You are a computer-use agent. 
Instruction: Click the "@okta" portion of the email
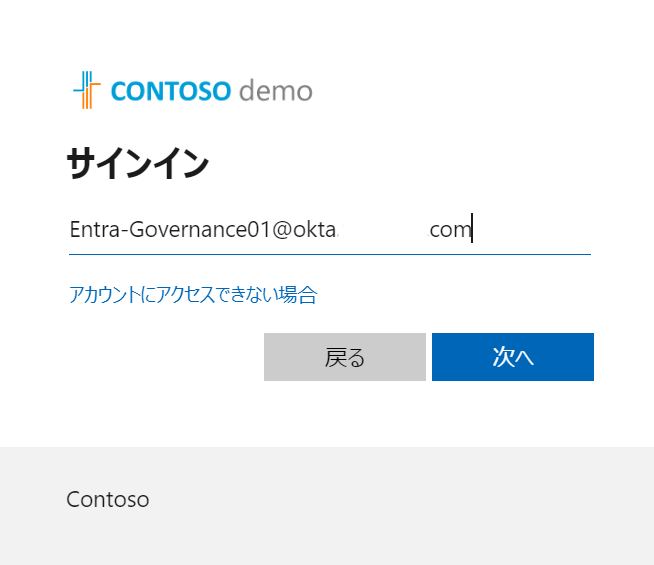click(x=304, y=229)
